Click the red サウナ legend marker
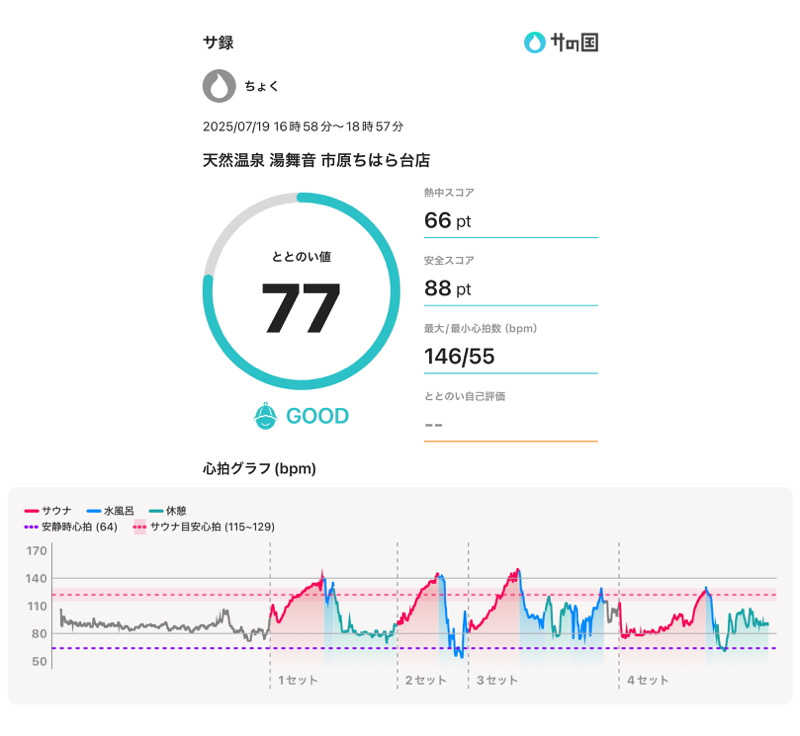 pyautogui.click(x=31, y=510)
